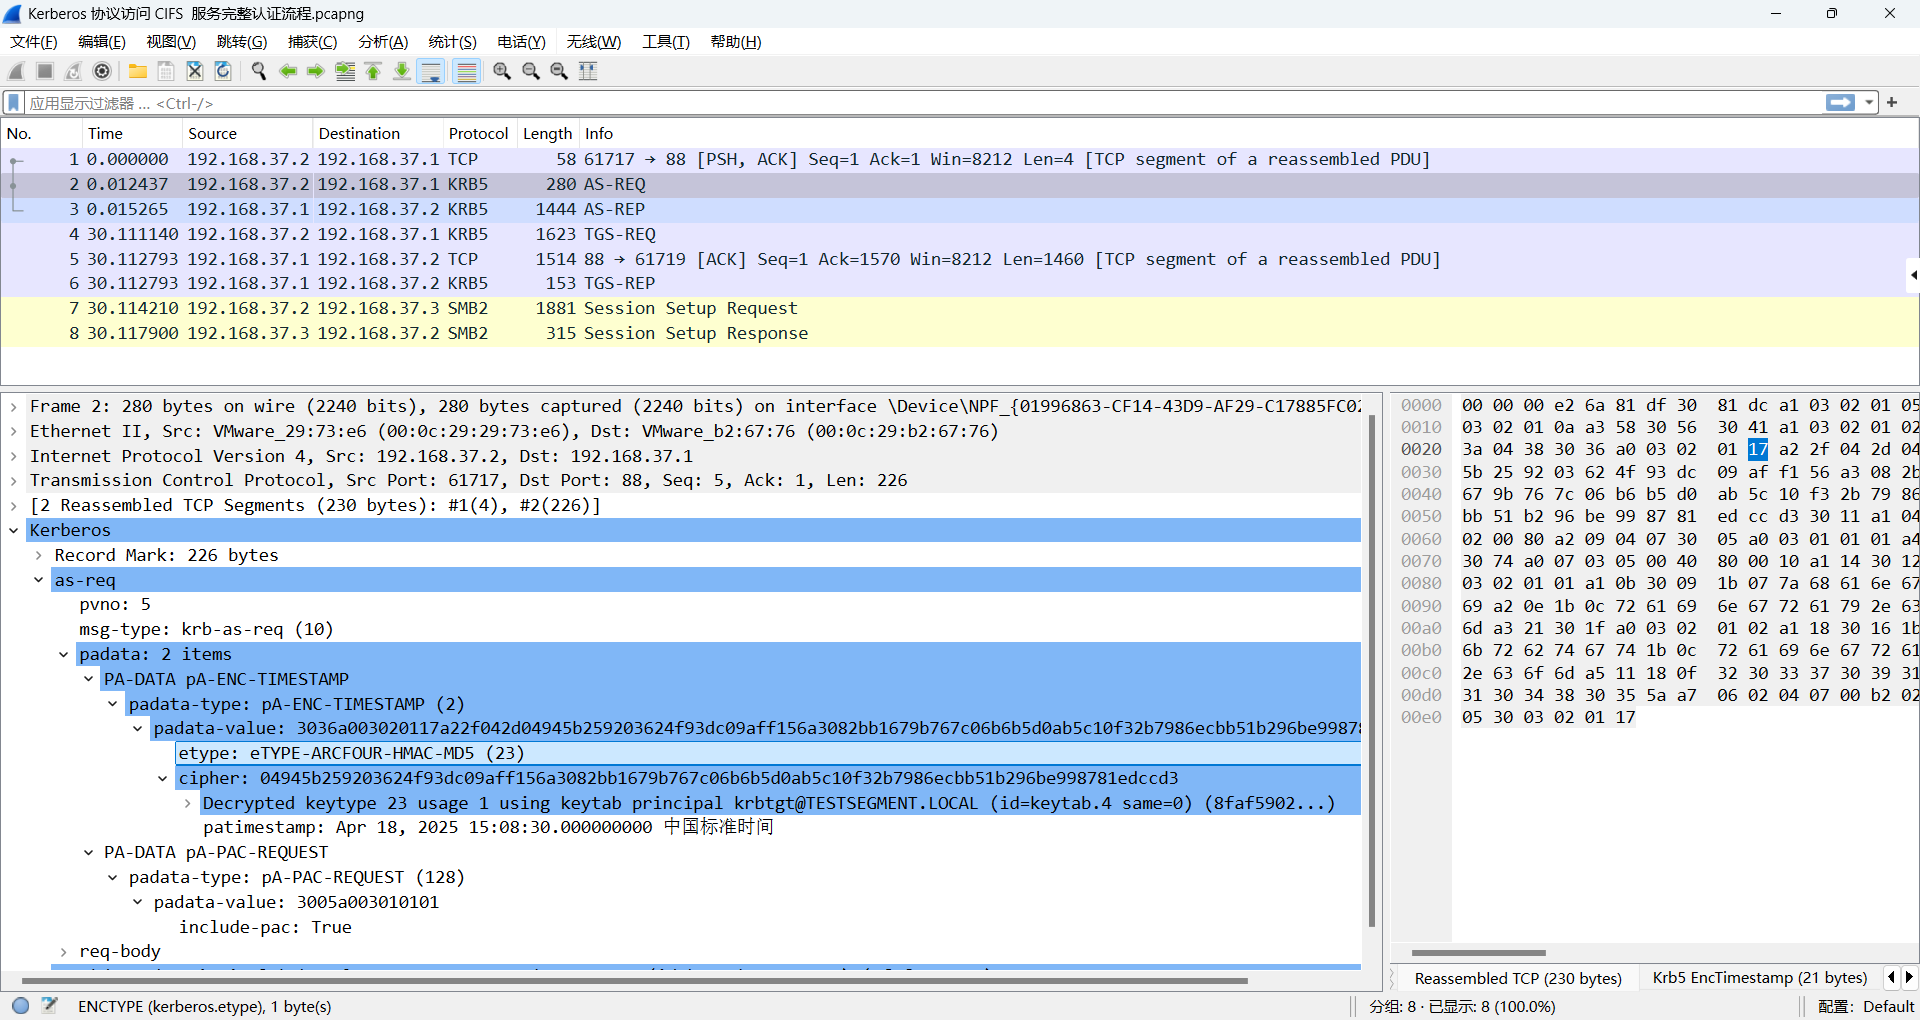Sort by Protocol column header

click(478, 134)
